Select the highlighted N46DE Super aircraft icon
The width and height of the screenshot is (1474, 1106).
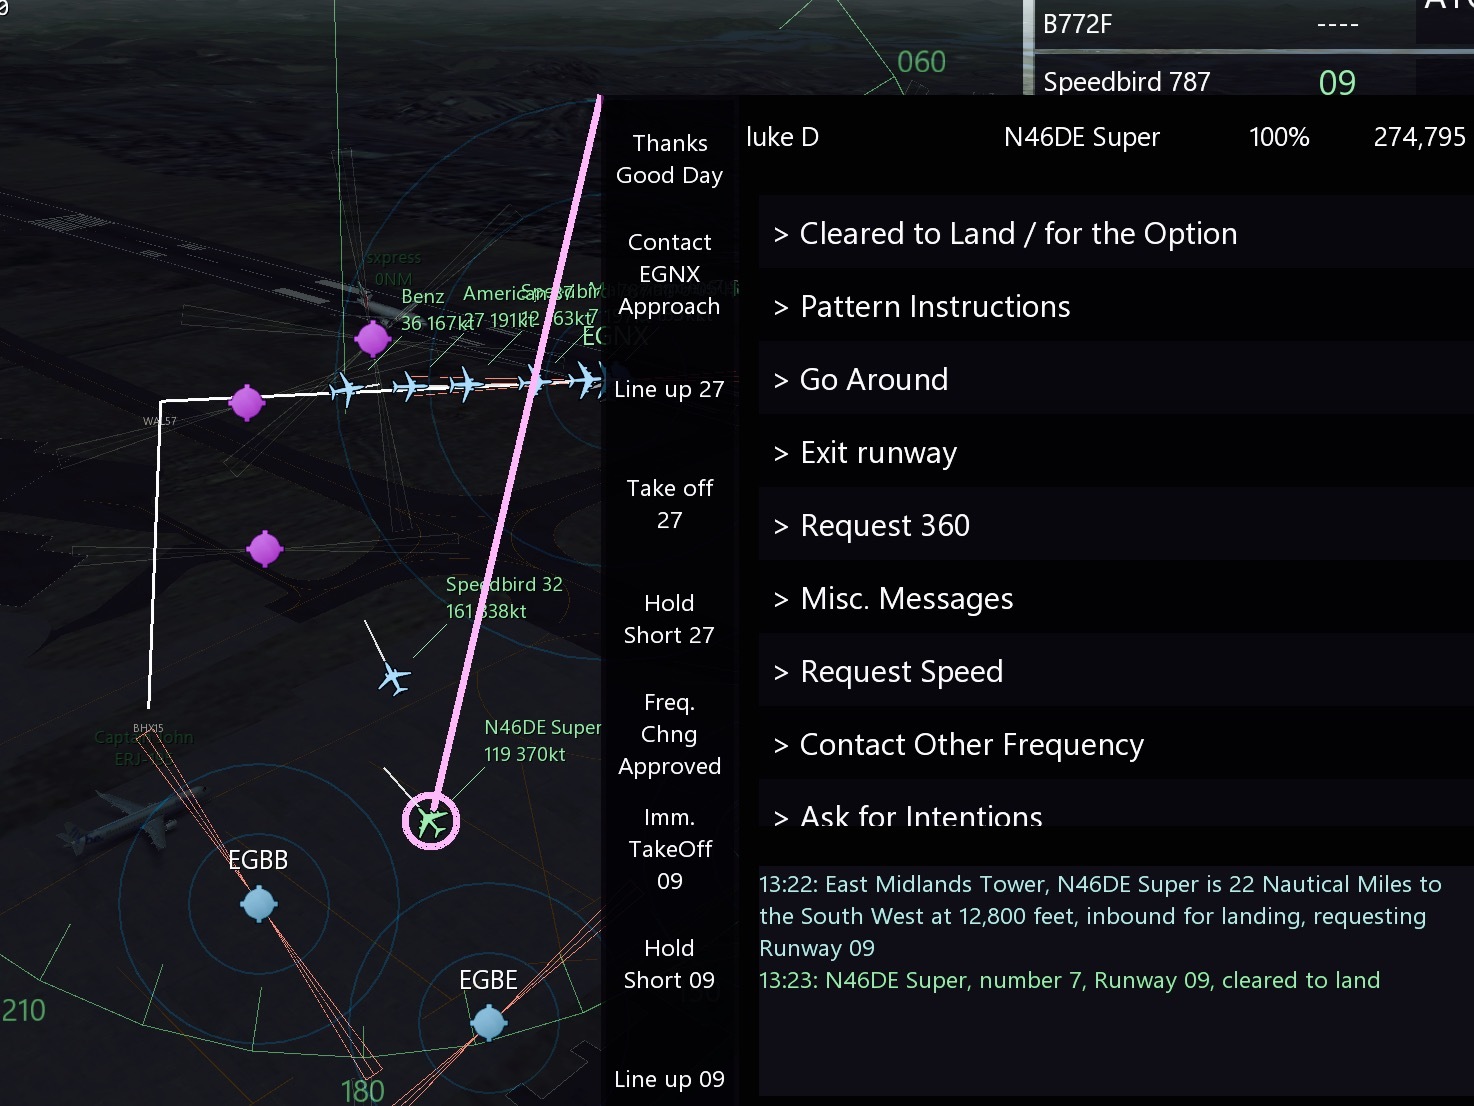(431, 821)
